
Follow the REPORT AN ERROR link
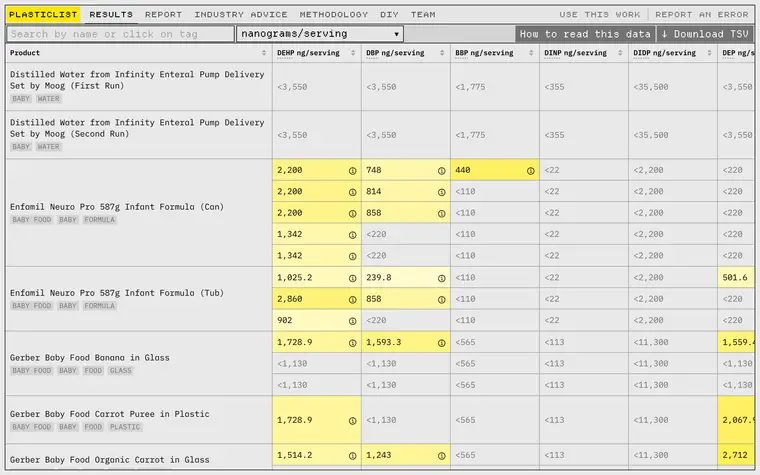coord(702,15)
